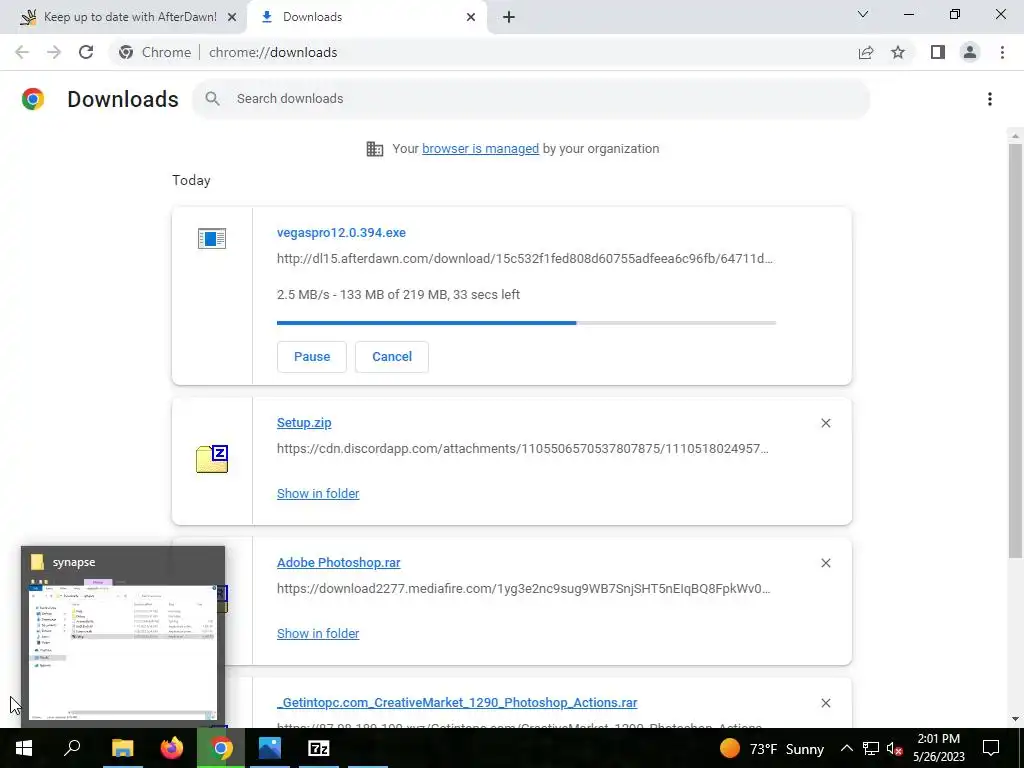This screenshot has width=1024, height=768.
Task: Show Setup.zip in folder
Action: coord(318,494)
